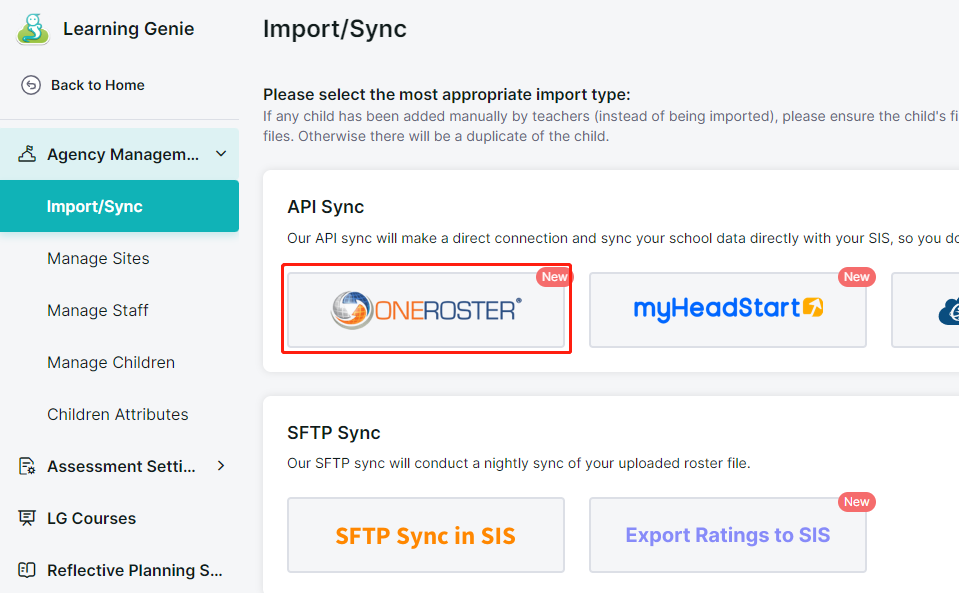959x593 pixels.
Task: Select Manage Children in the sidebar
Action: (x=111, y=362)
